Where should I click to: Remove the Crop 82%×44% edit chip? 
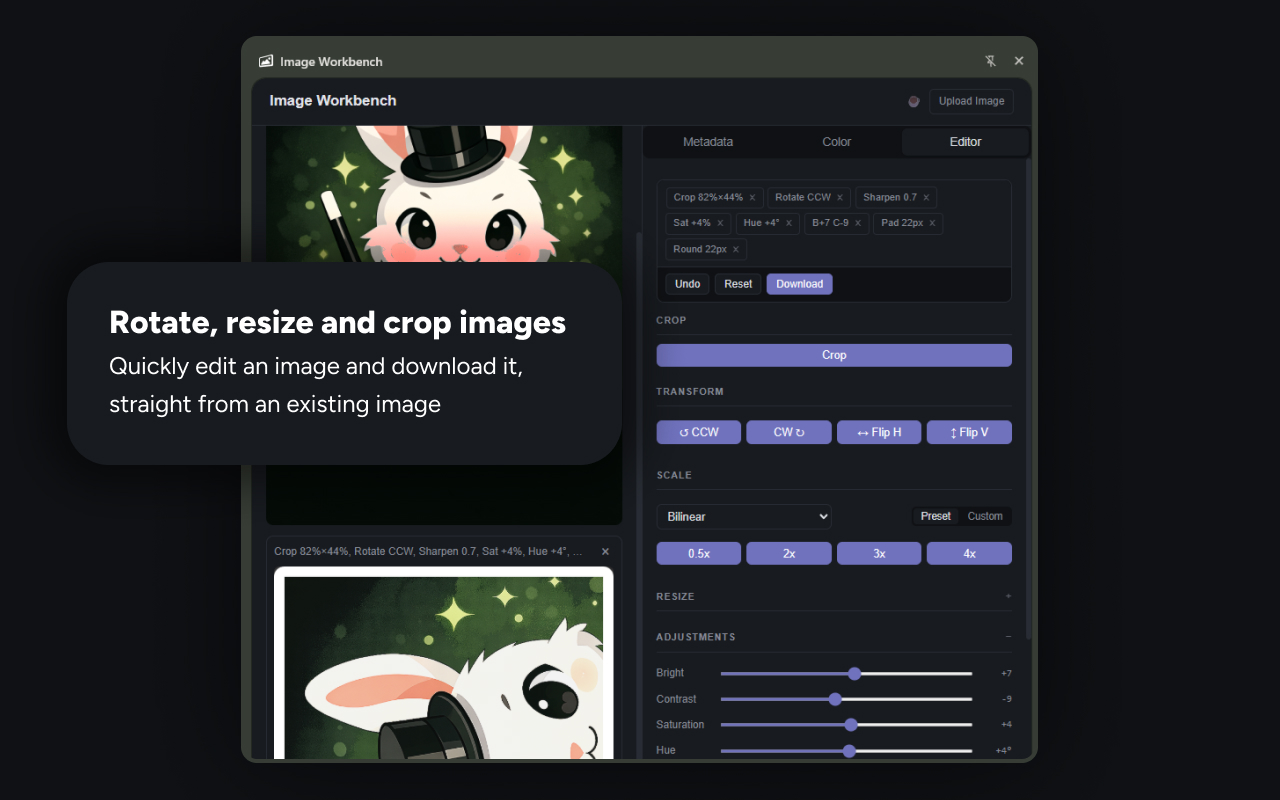(x=752, y=197)
